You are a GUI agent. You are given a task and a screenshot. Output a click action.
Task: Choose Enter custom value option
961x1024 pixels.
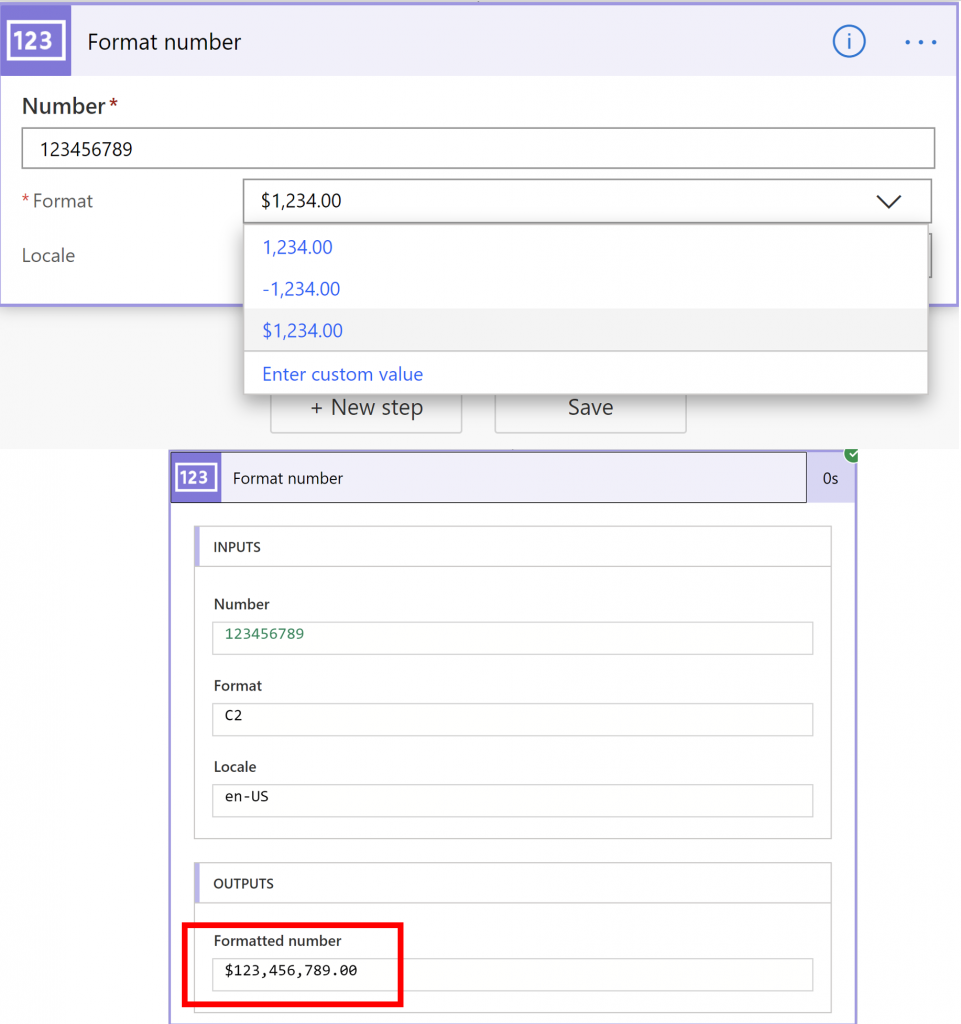(x=585, y=374)
